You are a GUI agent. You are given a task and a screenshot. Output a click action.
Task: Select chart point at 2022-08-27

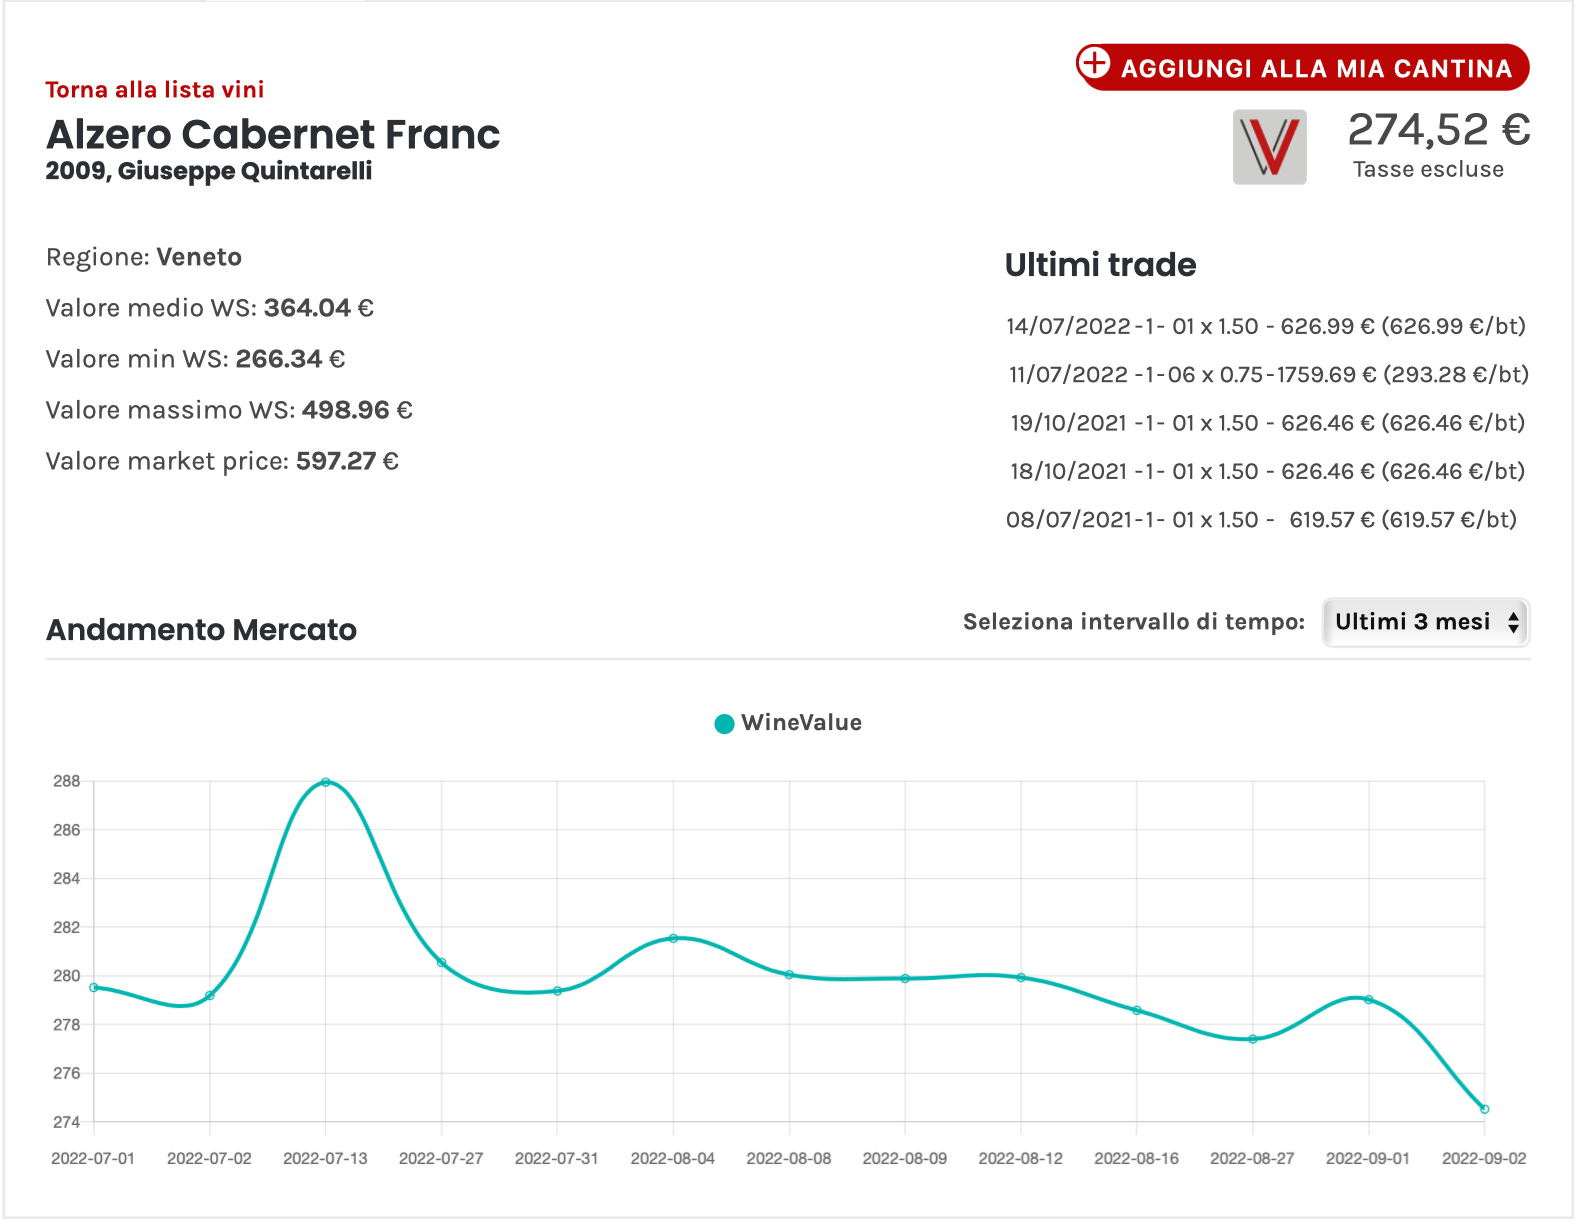coord(1252,1039)
